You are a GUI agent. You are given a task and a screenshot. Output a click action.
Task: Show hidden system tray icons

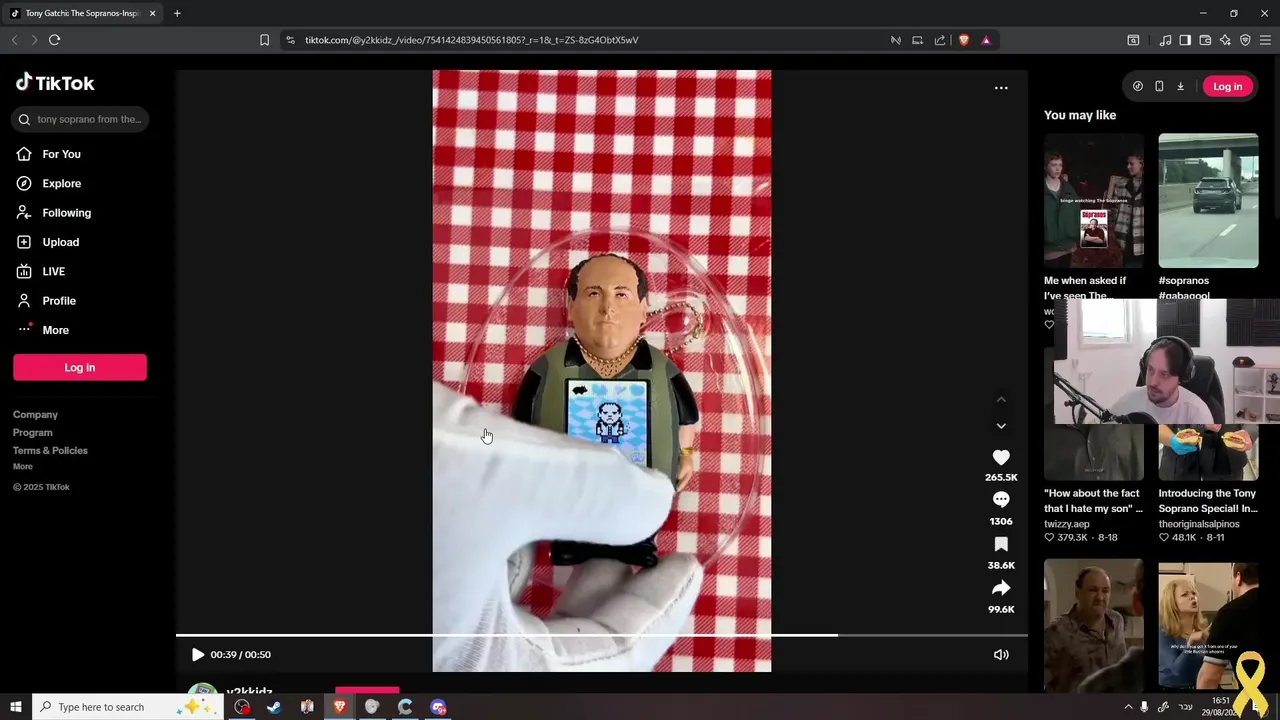[x=1128, y=707]
